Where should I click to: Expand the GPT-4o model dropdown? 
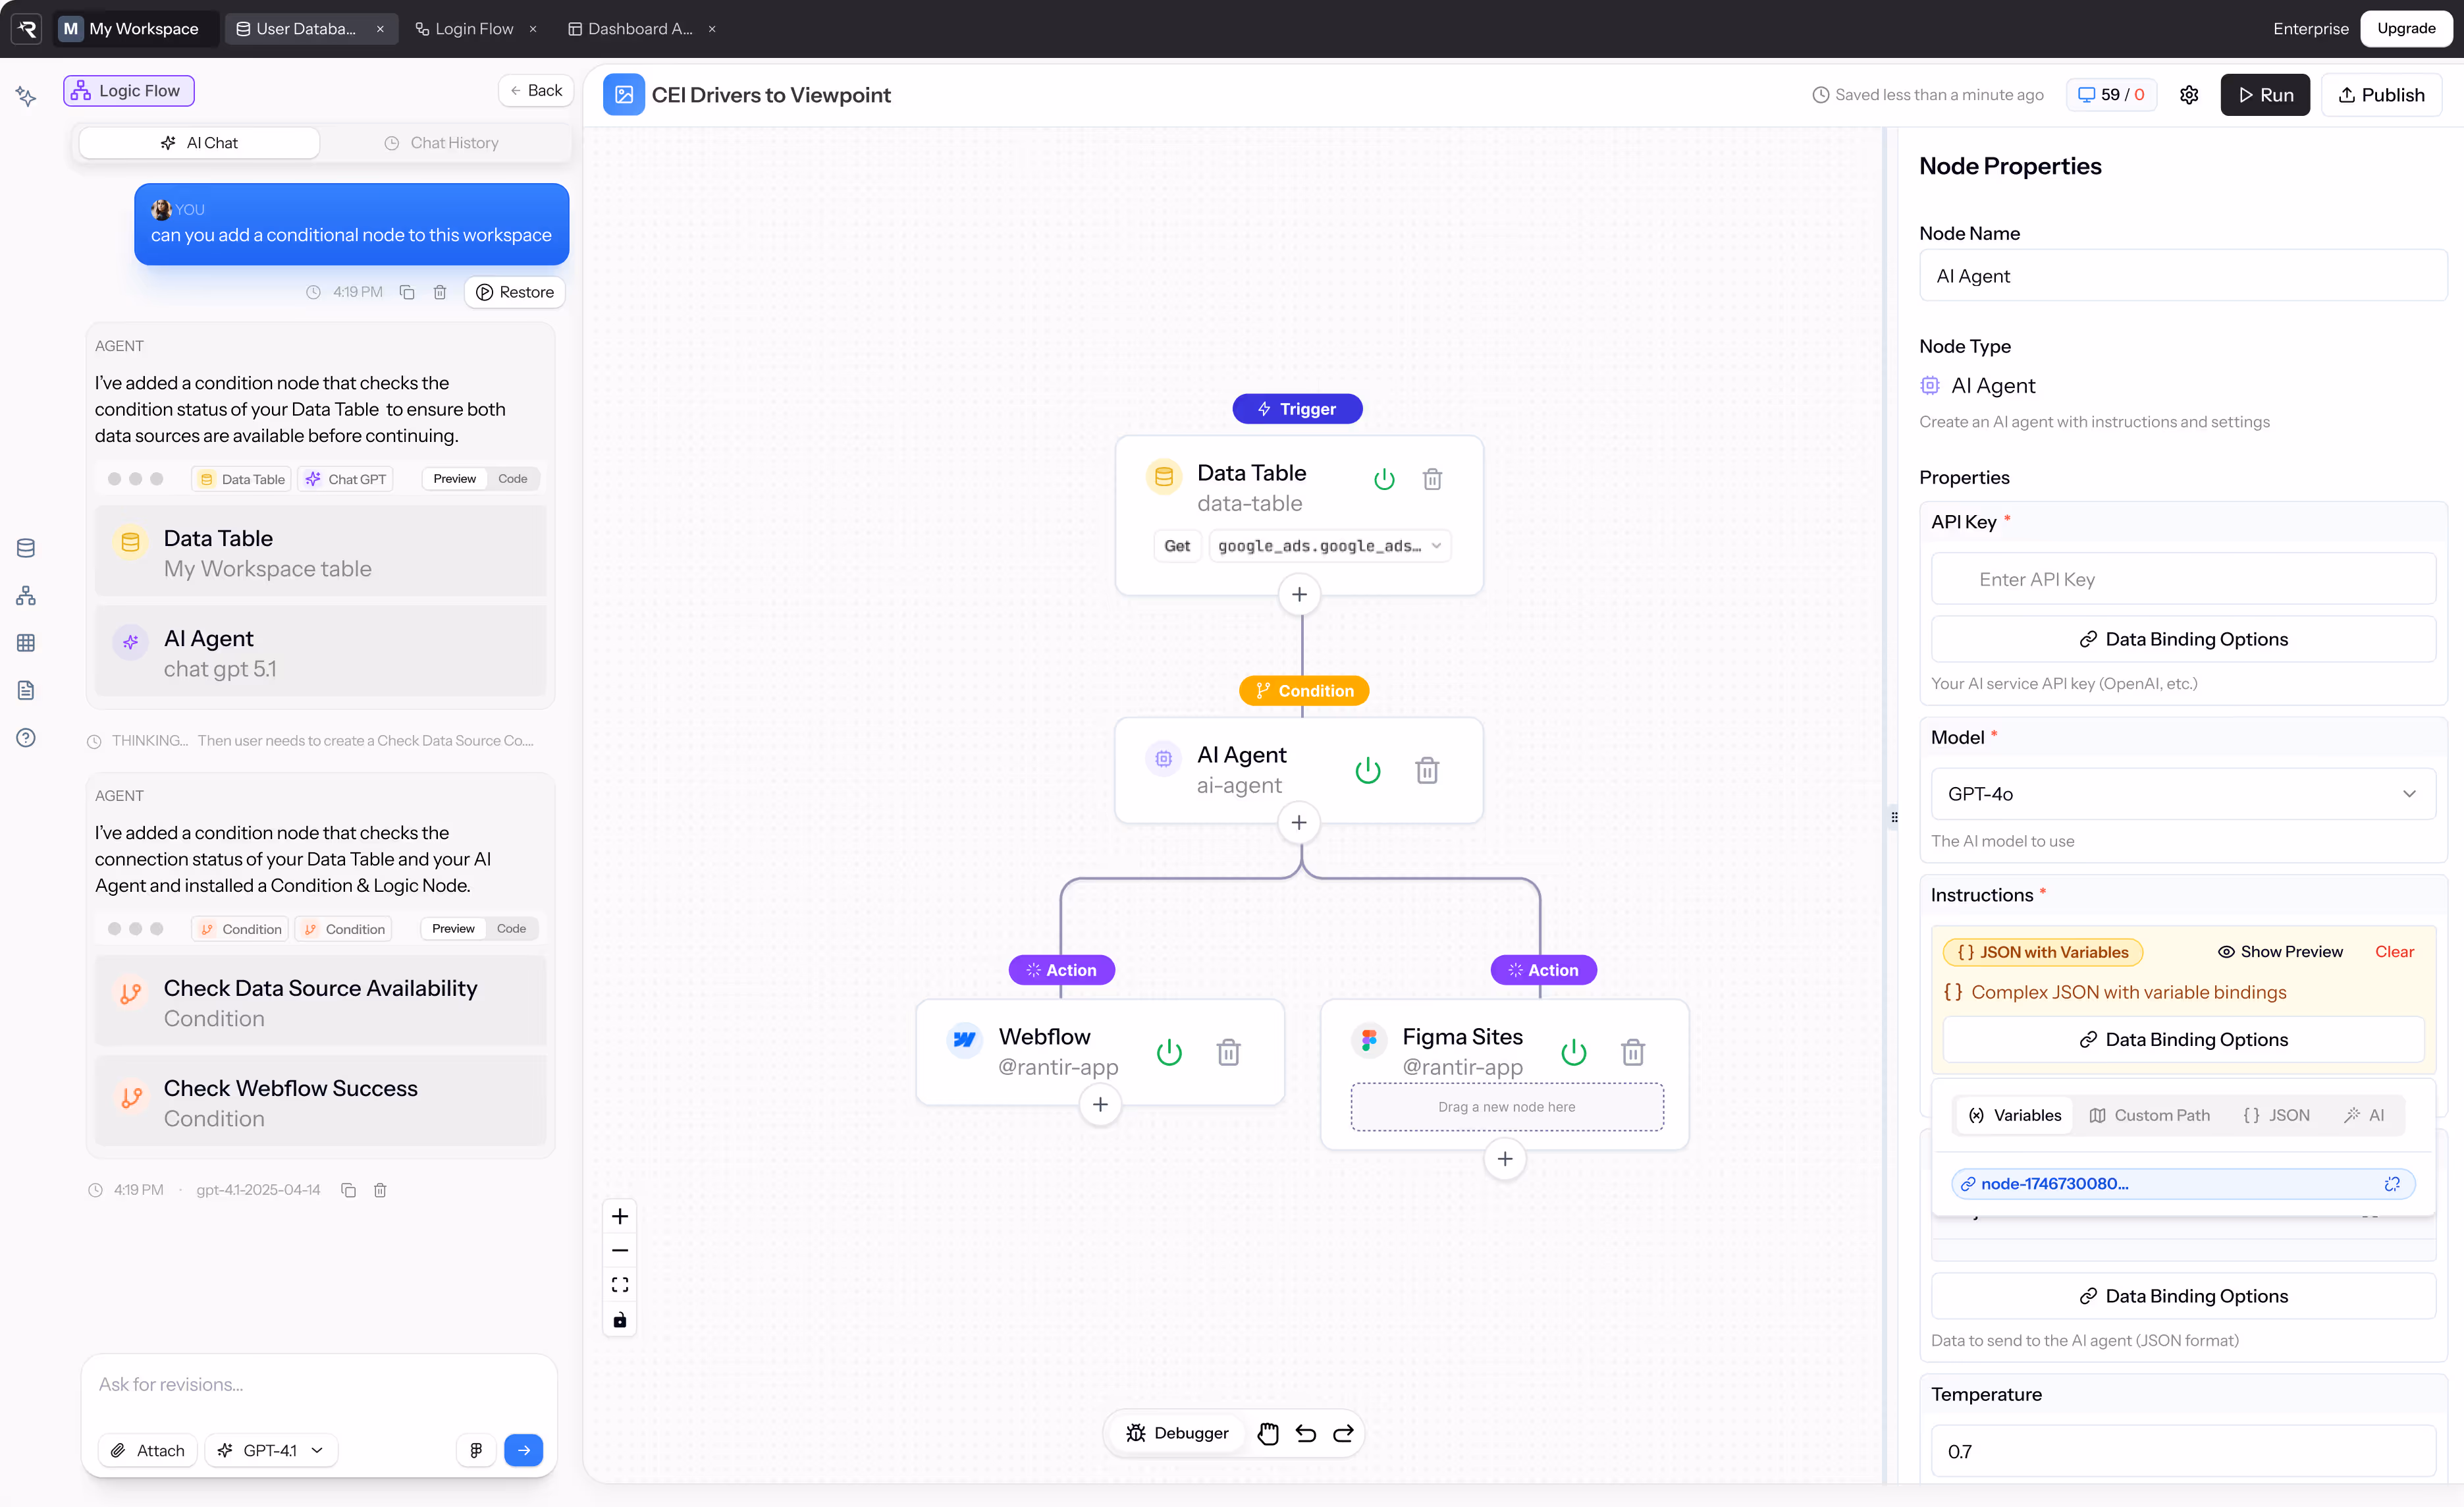[2182, 794]
